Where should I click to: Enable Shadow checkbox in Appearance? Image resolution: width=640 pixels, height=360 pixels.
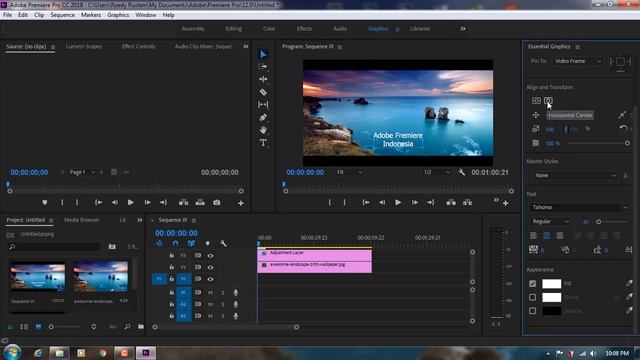(533, 311)
